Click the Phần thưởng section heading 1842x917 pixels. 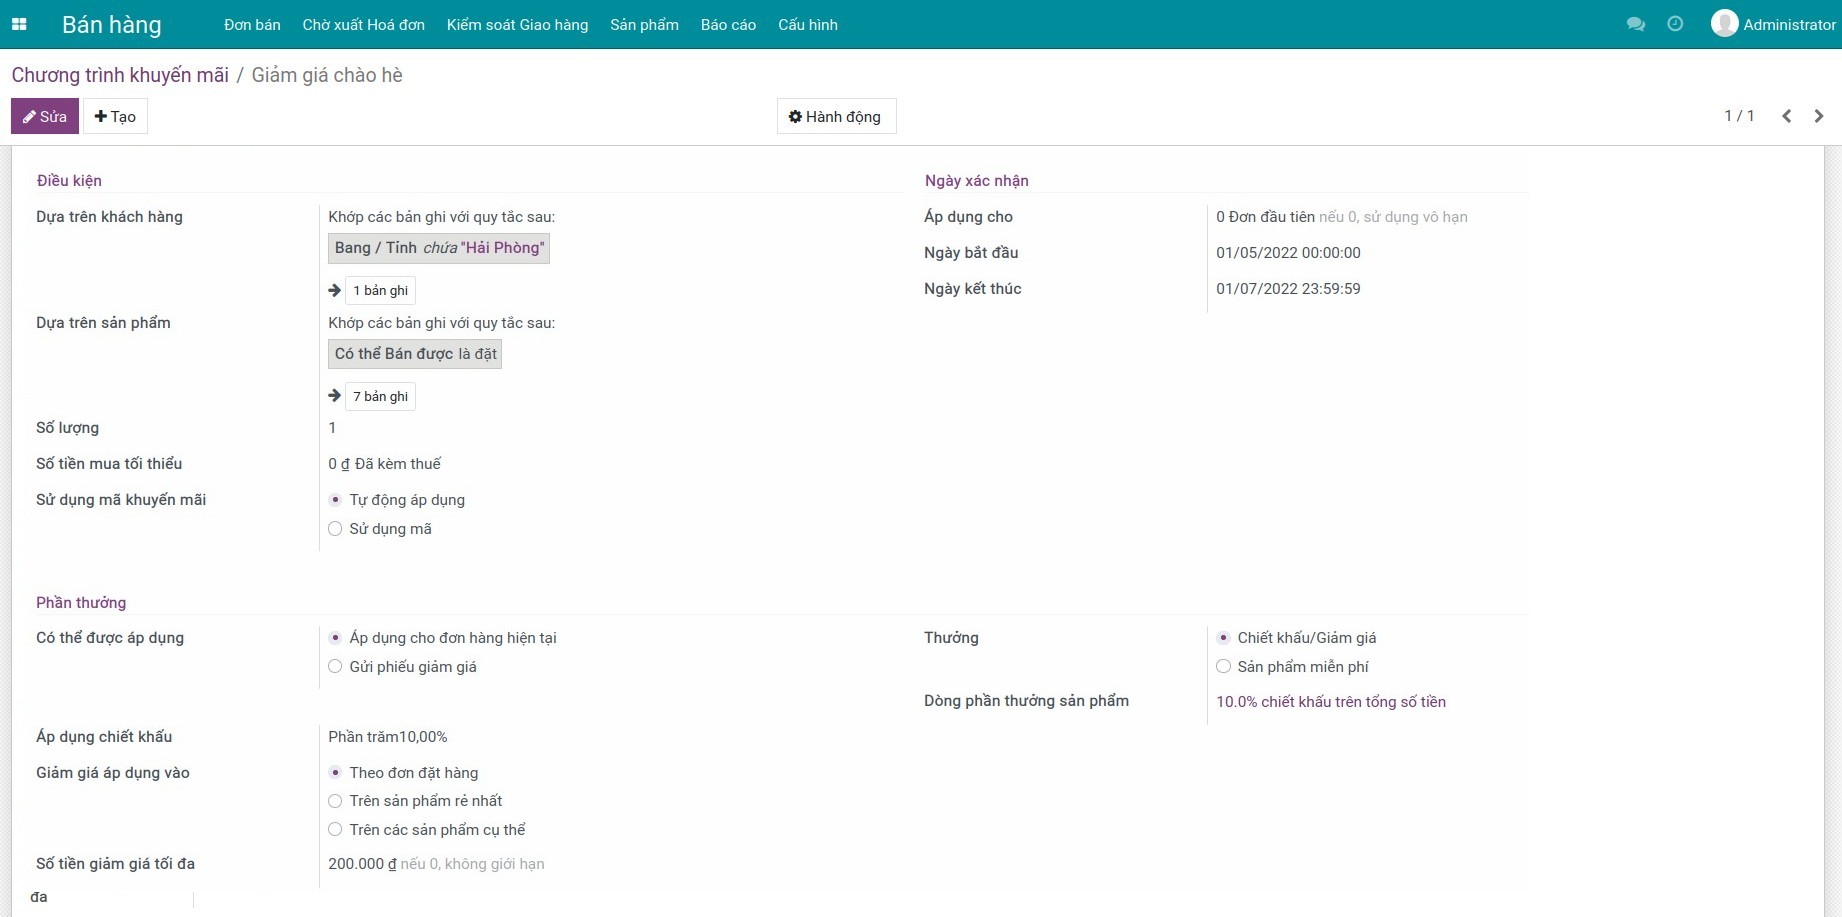[x=81, y=603]
